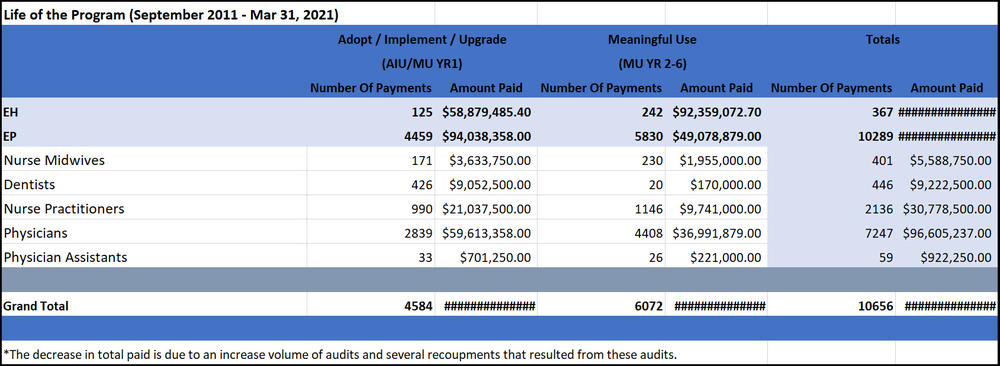This screenshot has width=1000, height=366.
Task: Select the overflowed #### amount in EH row
Action: pyautogui.click(x=947, y=112)
